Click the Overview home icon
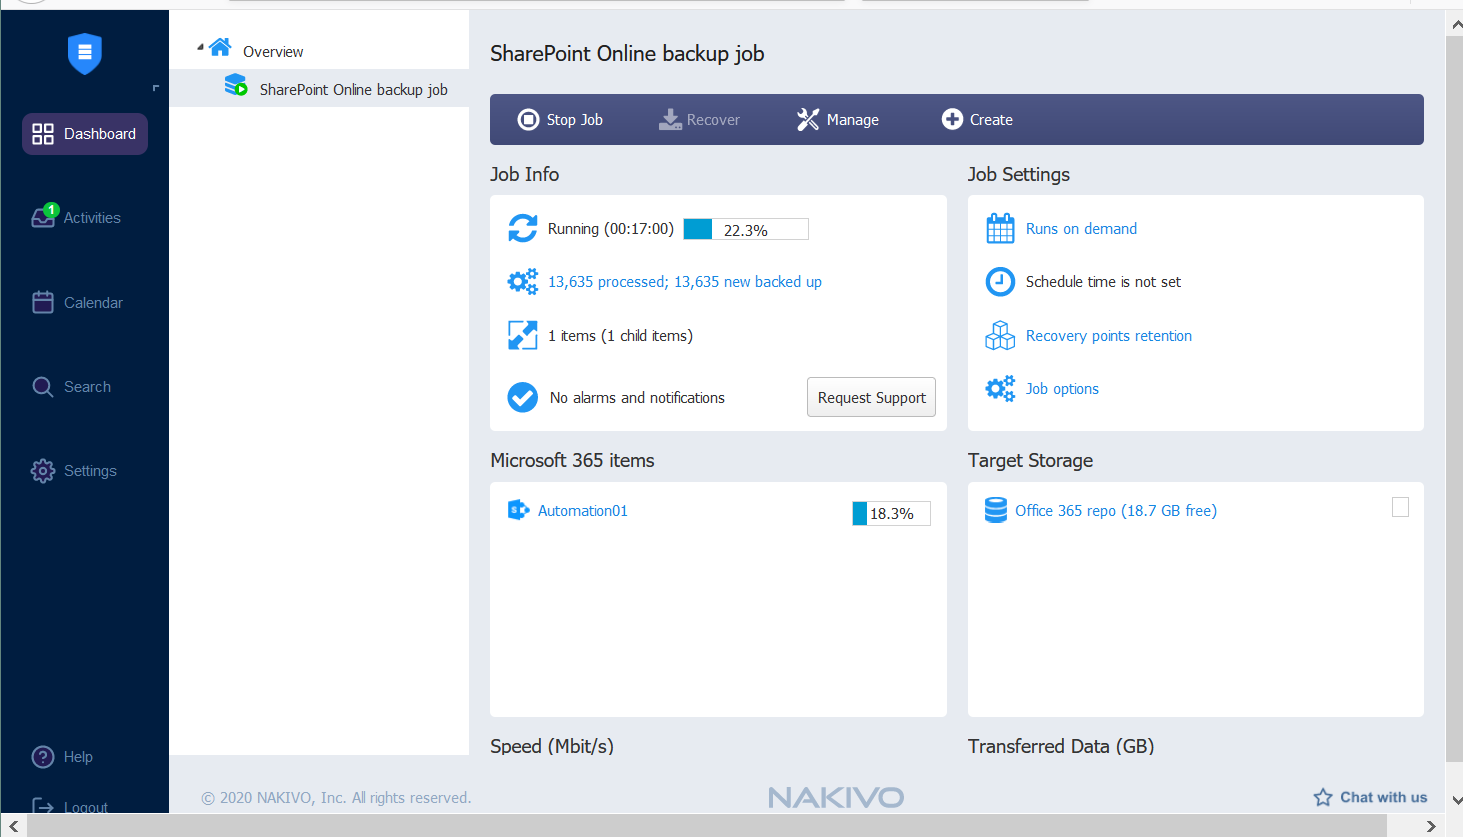Viewport: 1463px width, 837px height. click(x=221, y=47)
